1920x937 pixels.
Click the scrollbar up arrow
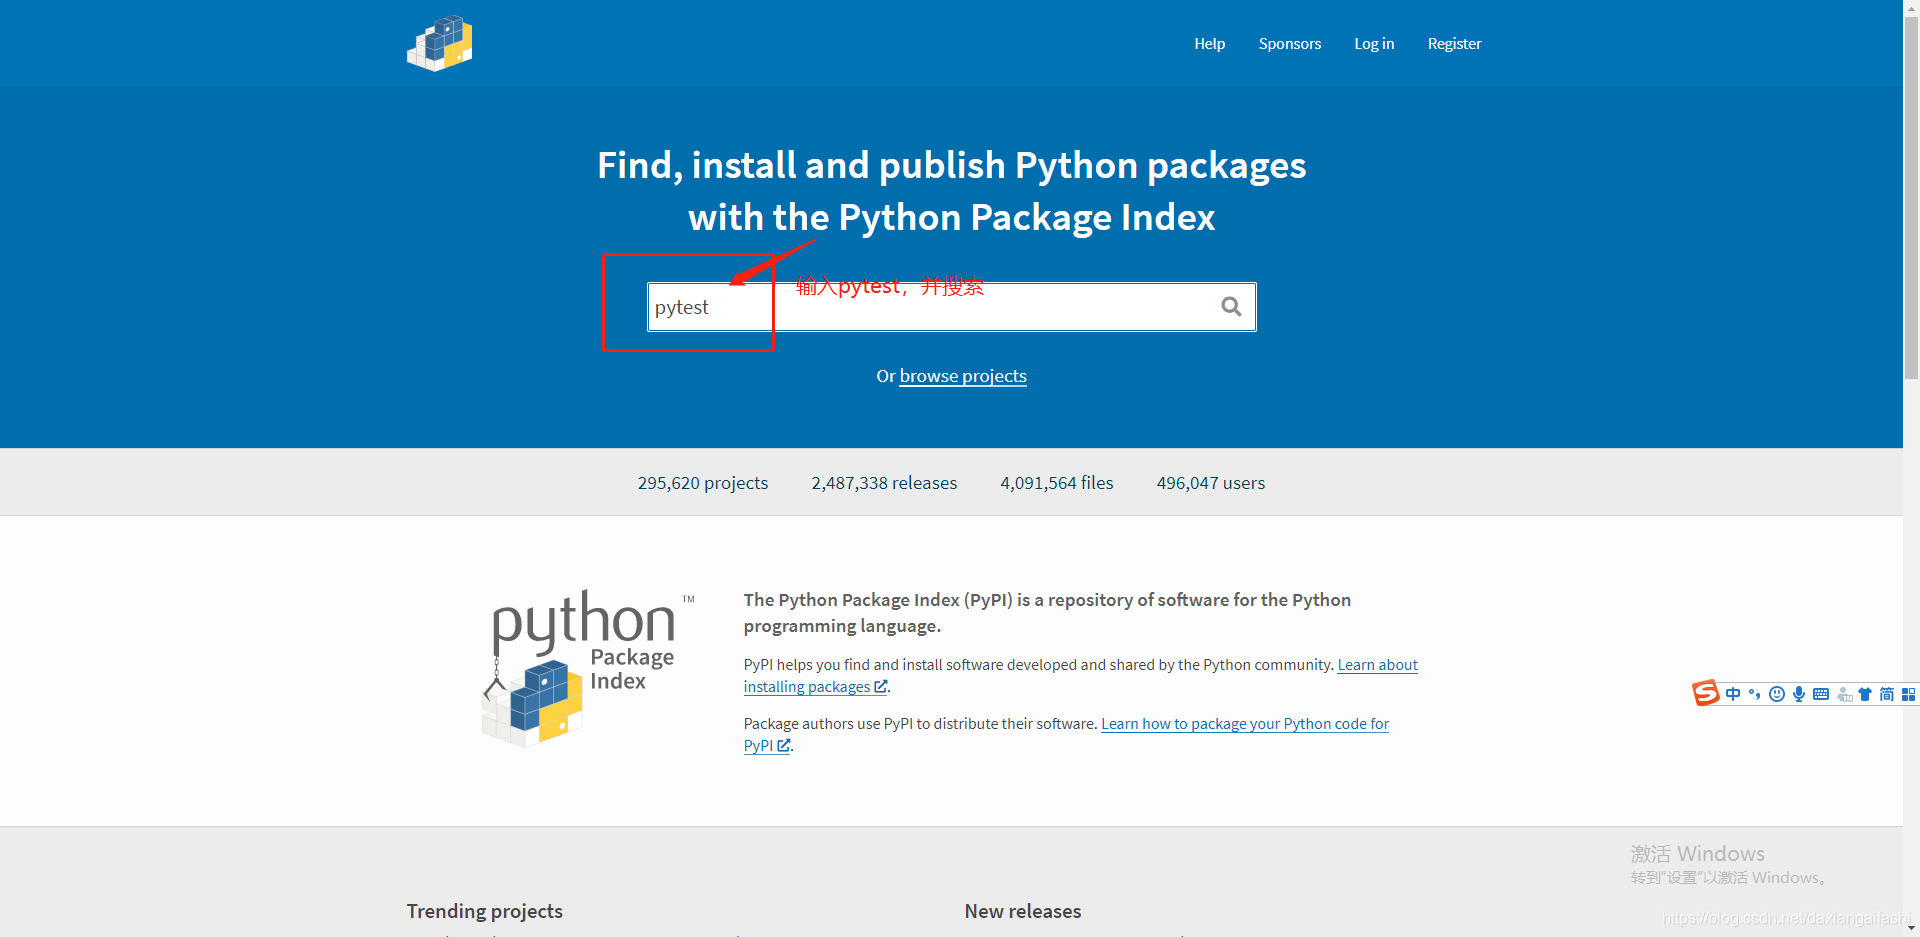pos(1911,8)
